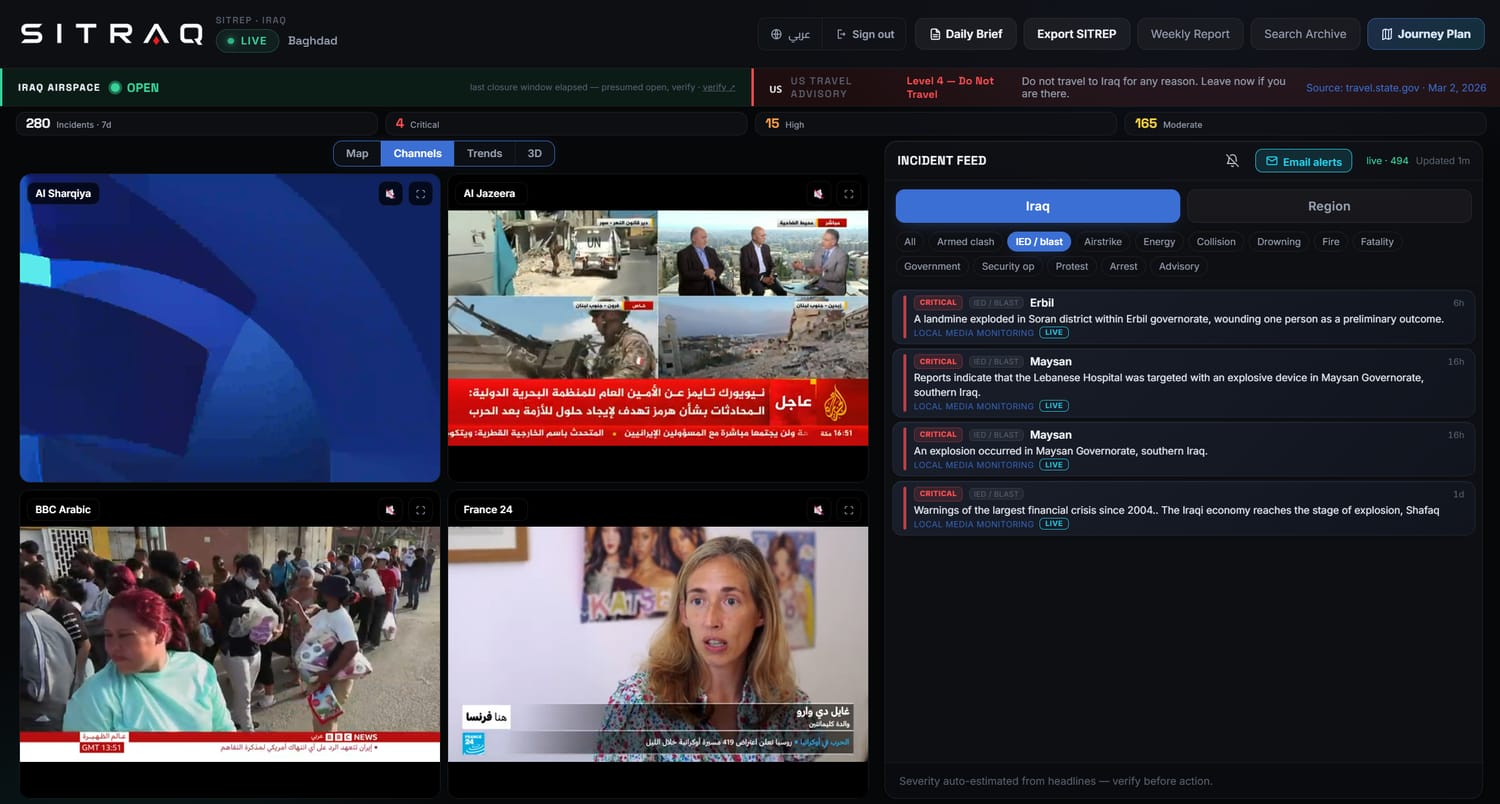
Task: Click the 'Baghdad' location label
Action: pos(312,41)
